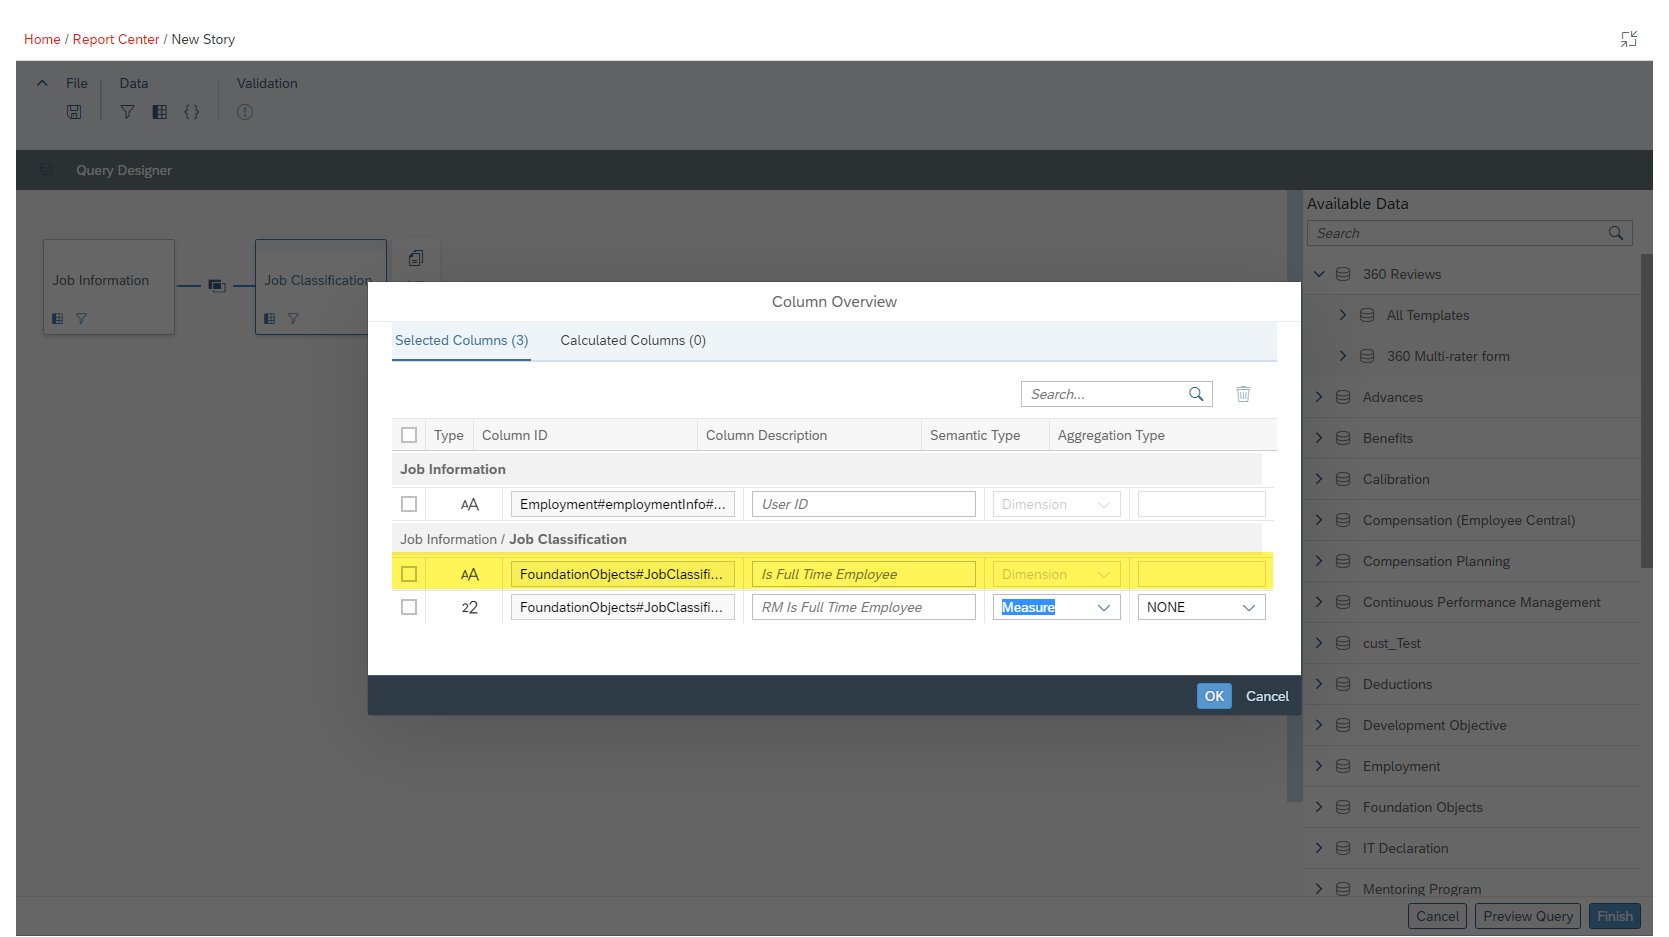Click the Available Data search magnifier icon
The height and width of the screenshot is (937, 1669).
[1616, 233]
